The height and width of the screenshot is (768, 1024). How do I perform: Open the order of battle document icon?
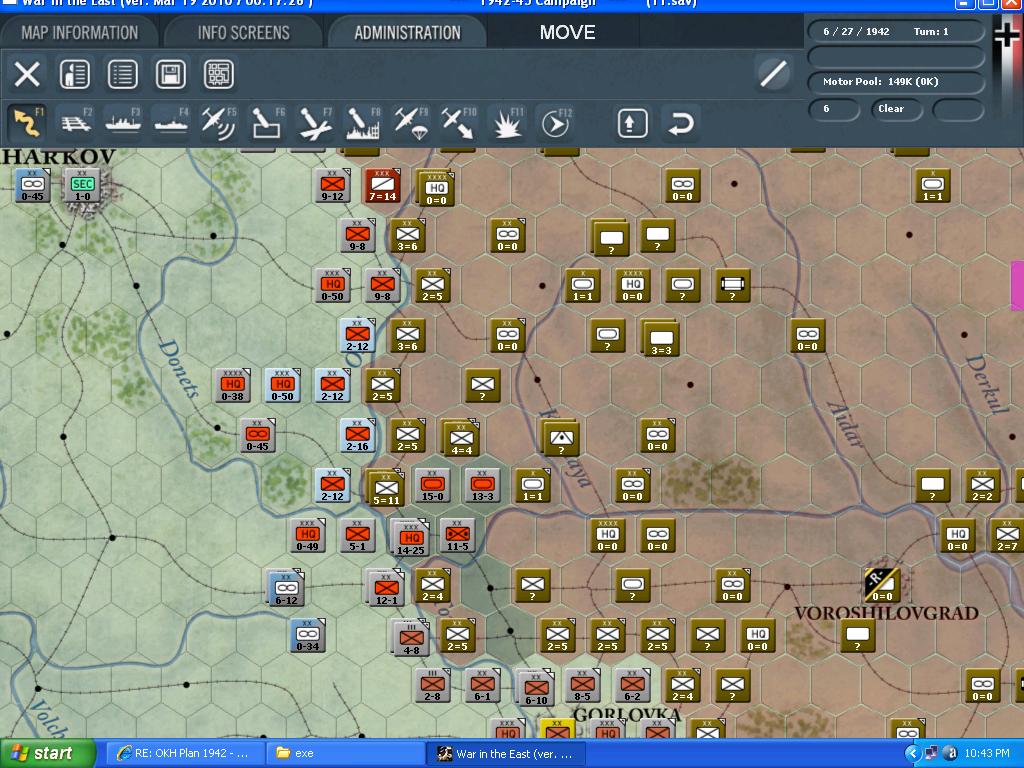point(74,74)
